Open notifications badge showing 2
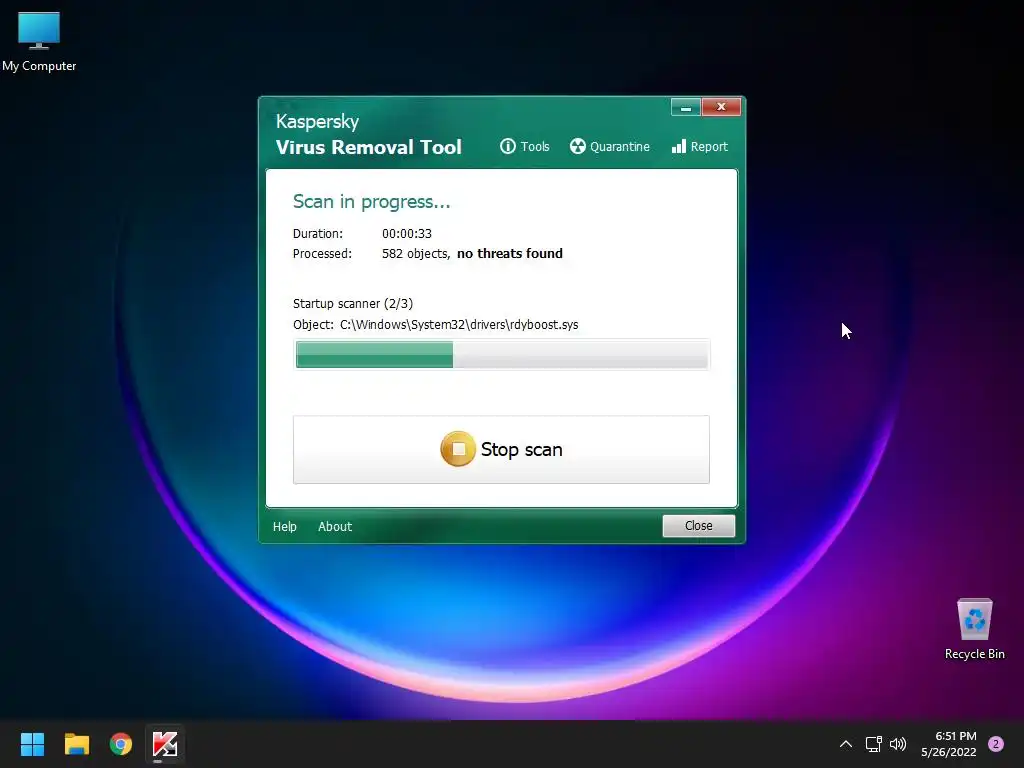This screenshot has width=1024, height=768. (x=996, y=744)
